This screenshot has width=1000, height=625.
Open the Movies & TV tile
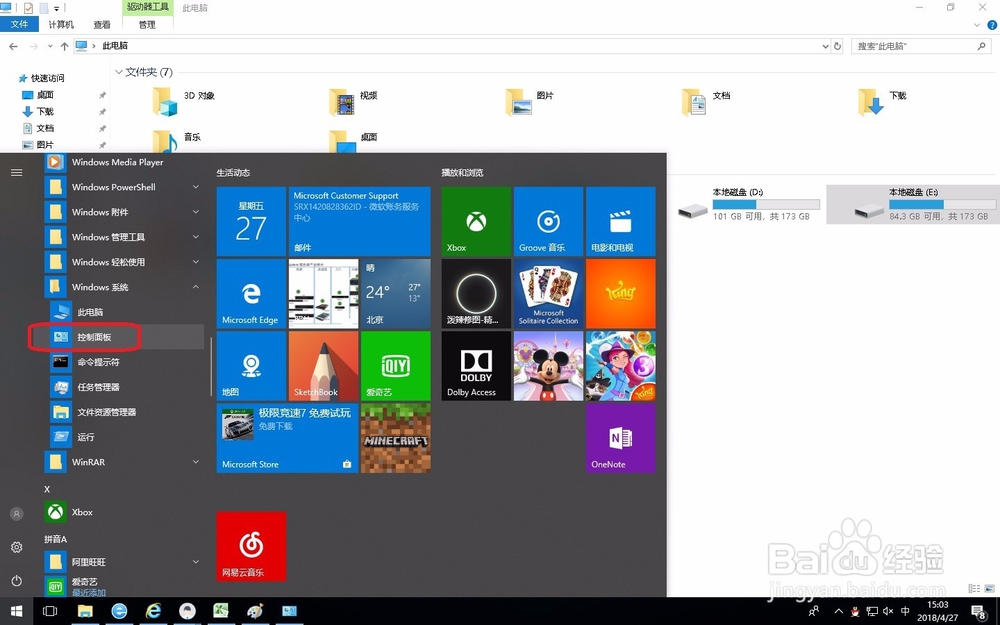tap(620, 221)
